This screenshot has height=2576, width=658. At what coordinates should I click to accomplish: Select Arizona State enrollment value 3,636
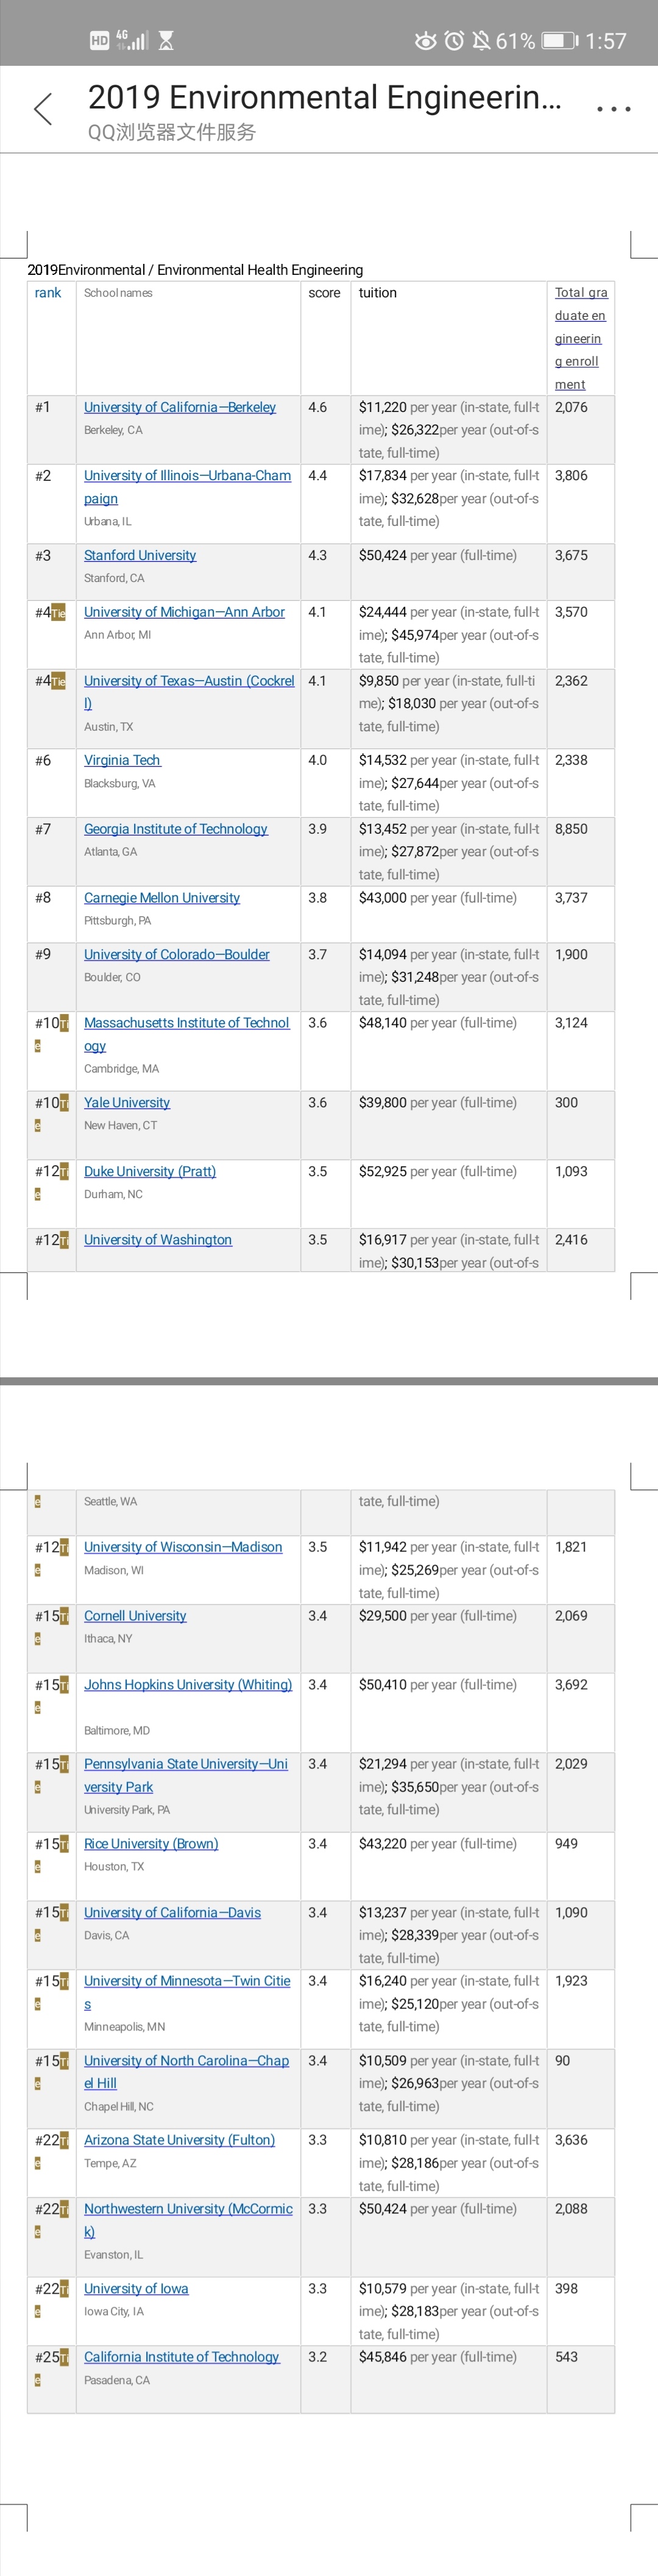(571, 2140)
